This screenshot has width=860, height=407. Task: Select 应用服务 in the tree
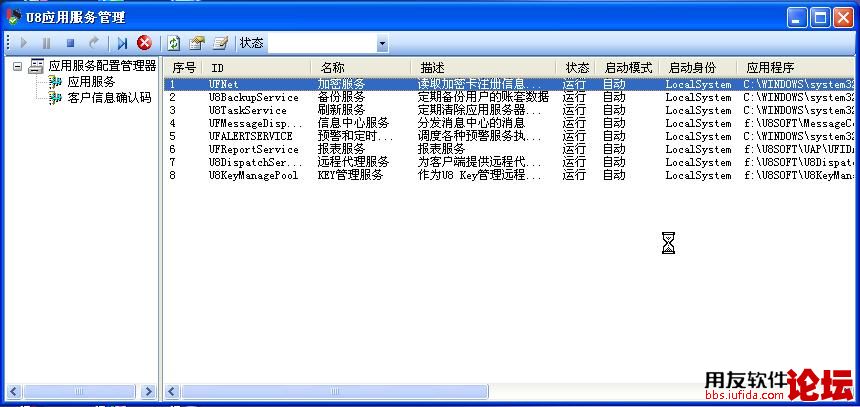coord(91,82)
